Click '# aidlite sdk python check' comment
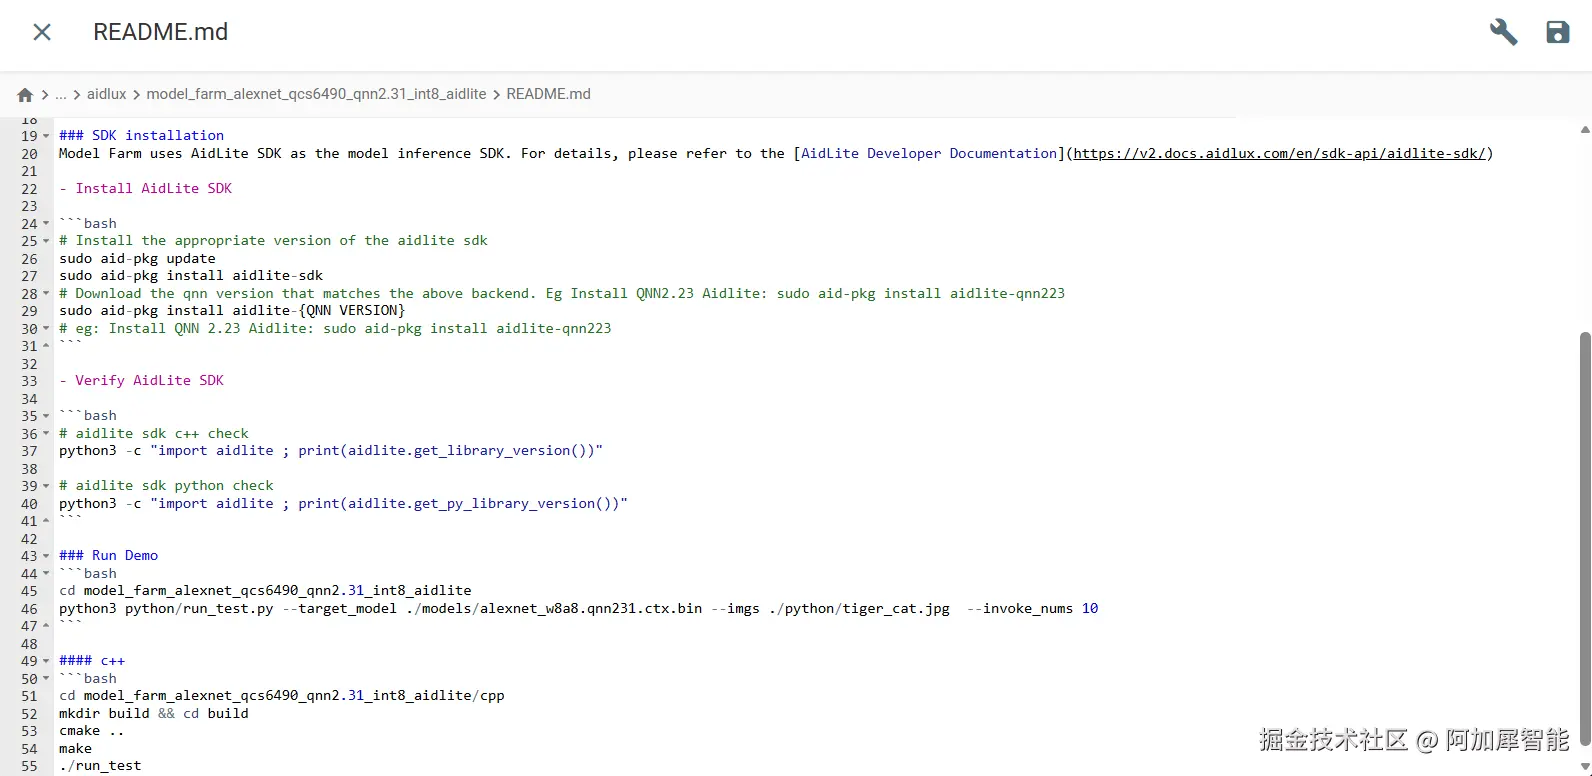This screenshot has width=1592, height=776. [x=166, y=485]
